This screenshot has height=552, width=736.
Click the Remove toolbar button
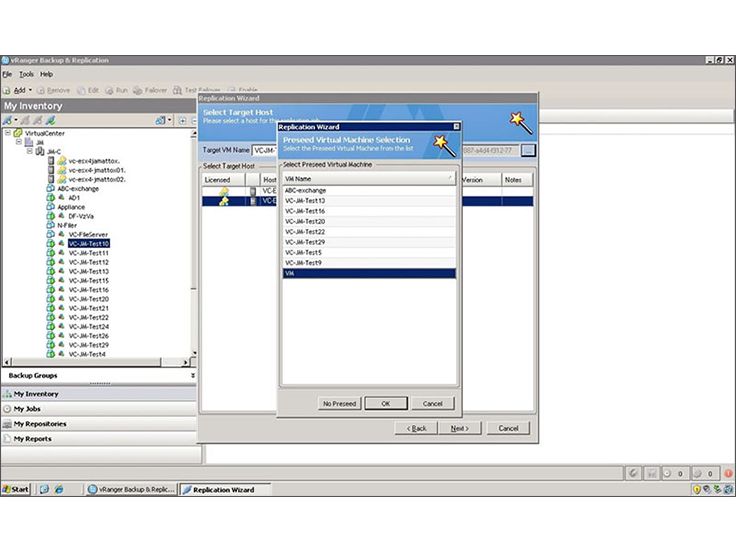(x=54, y=90)
